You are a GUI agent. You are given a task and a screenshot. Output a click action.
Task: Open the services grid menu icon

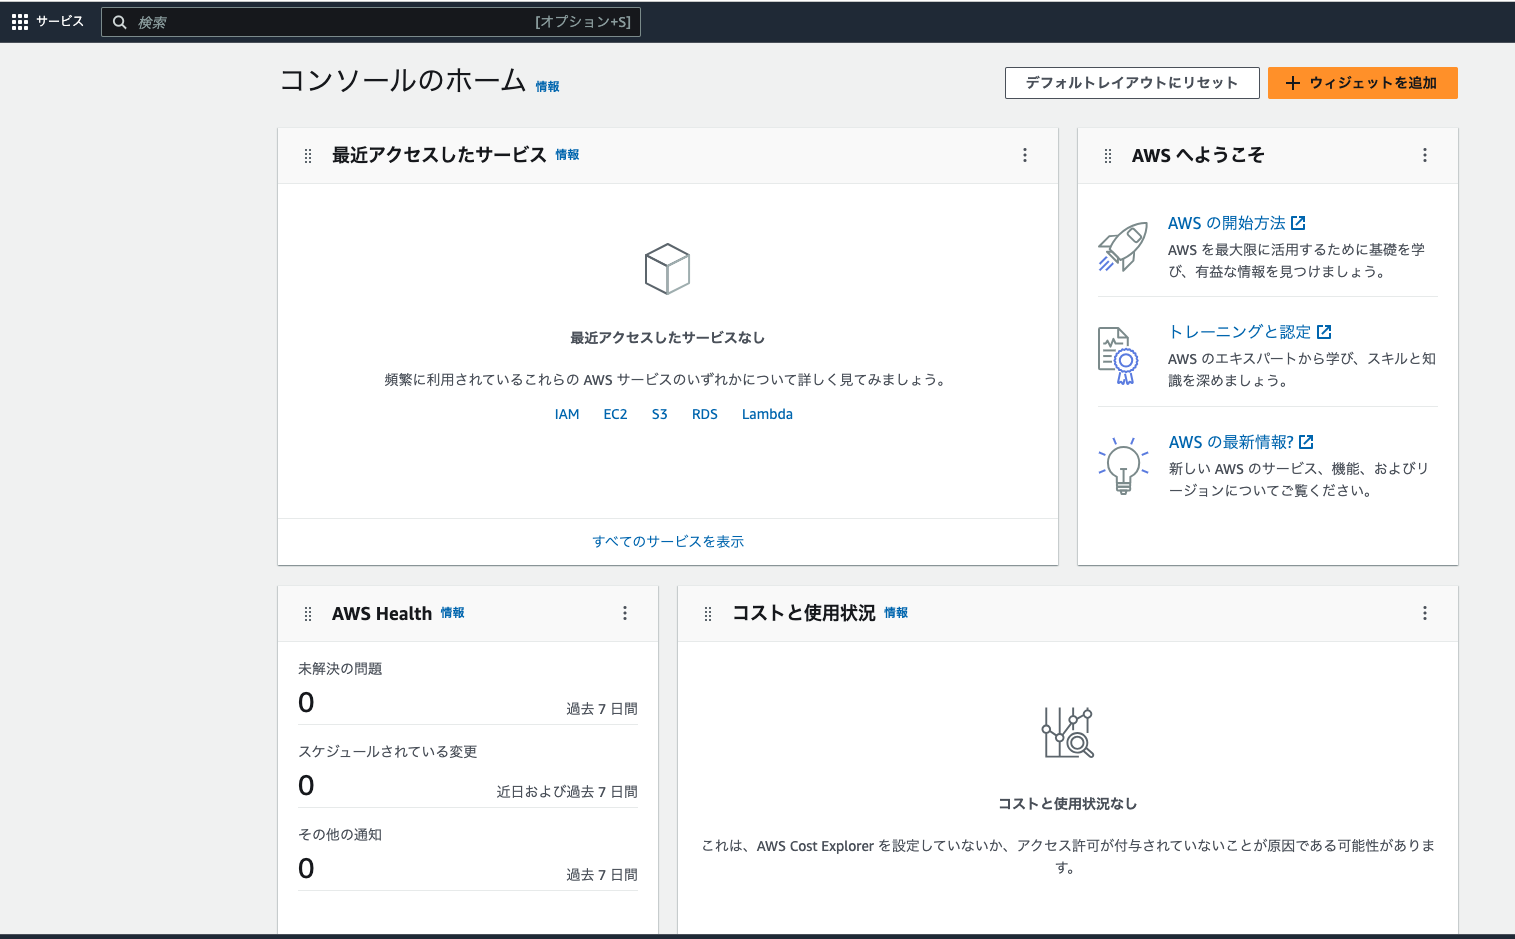coord(19,22)
